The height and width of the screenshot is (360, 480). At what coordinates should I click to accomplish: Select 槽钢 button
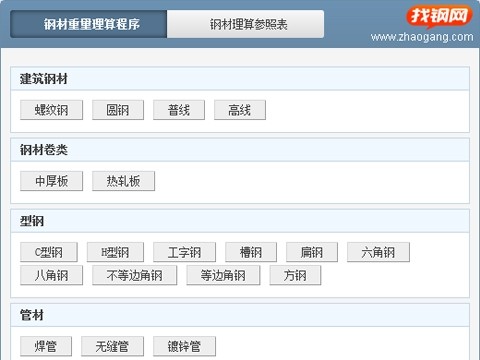point(251,252)
